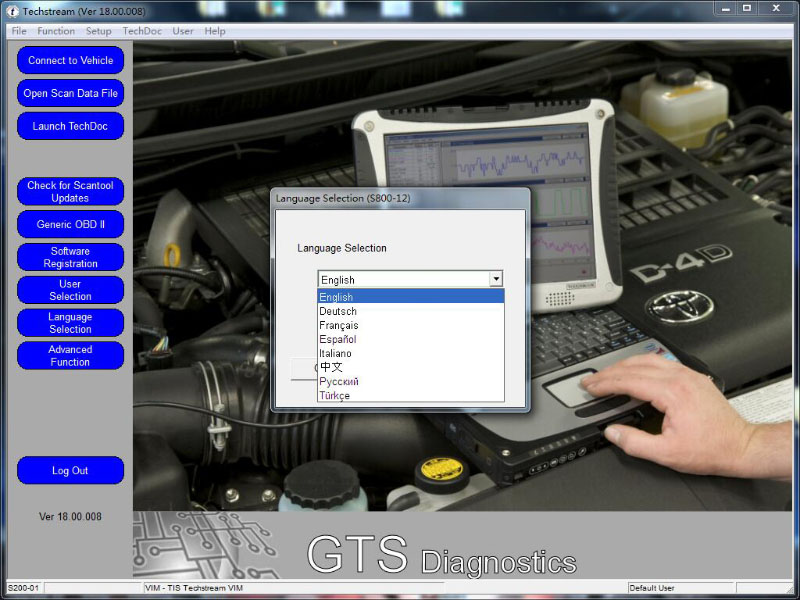Open the Help menu
Screen dimensions: 800x600
click(x=215, y=31)
